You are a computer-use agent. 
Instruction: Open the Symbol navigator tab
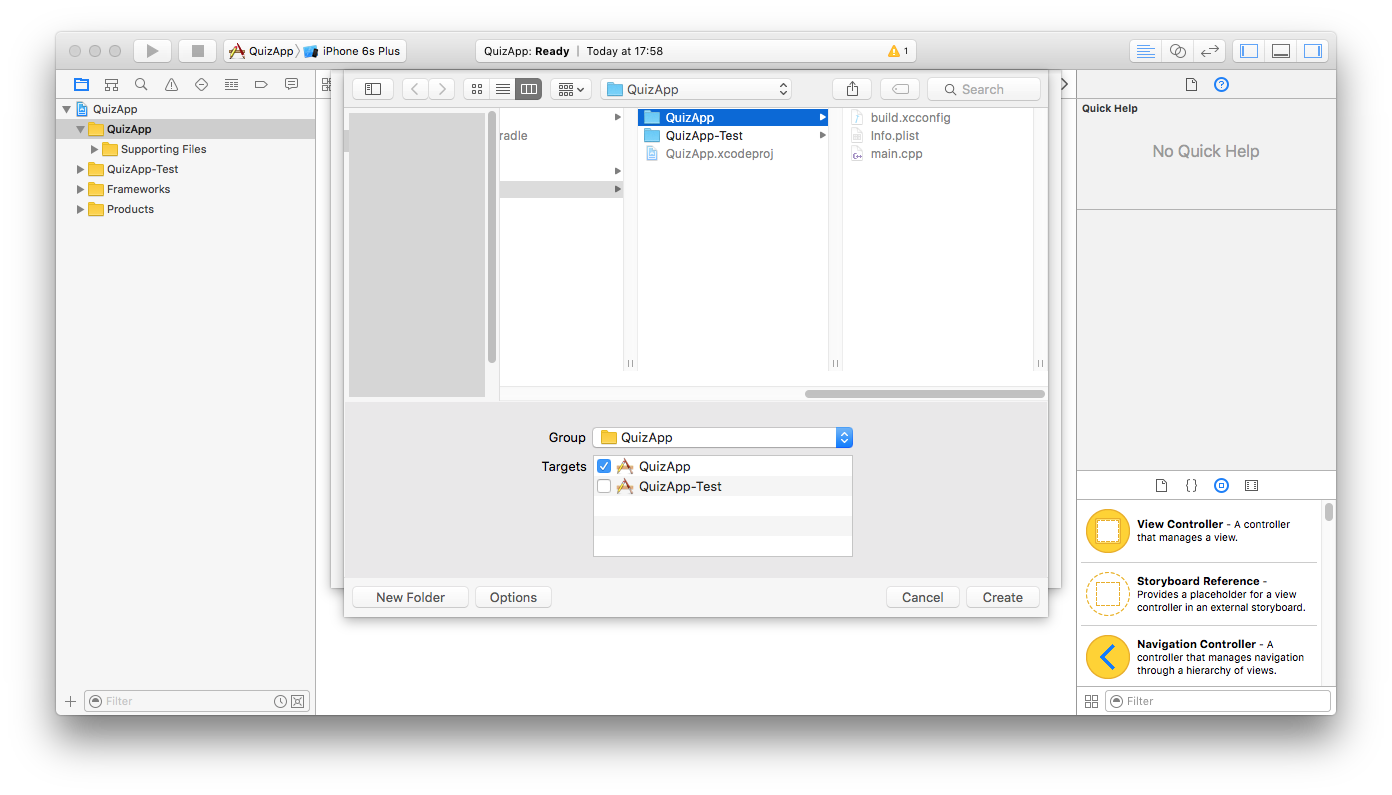pyautogui.click(x=111, y=85)
